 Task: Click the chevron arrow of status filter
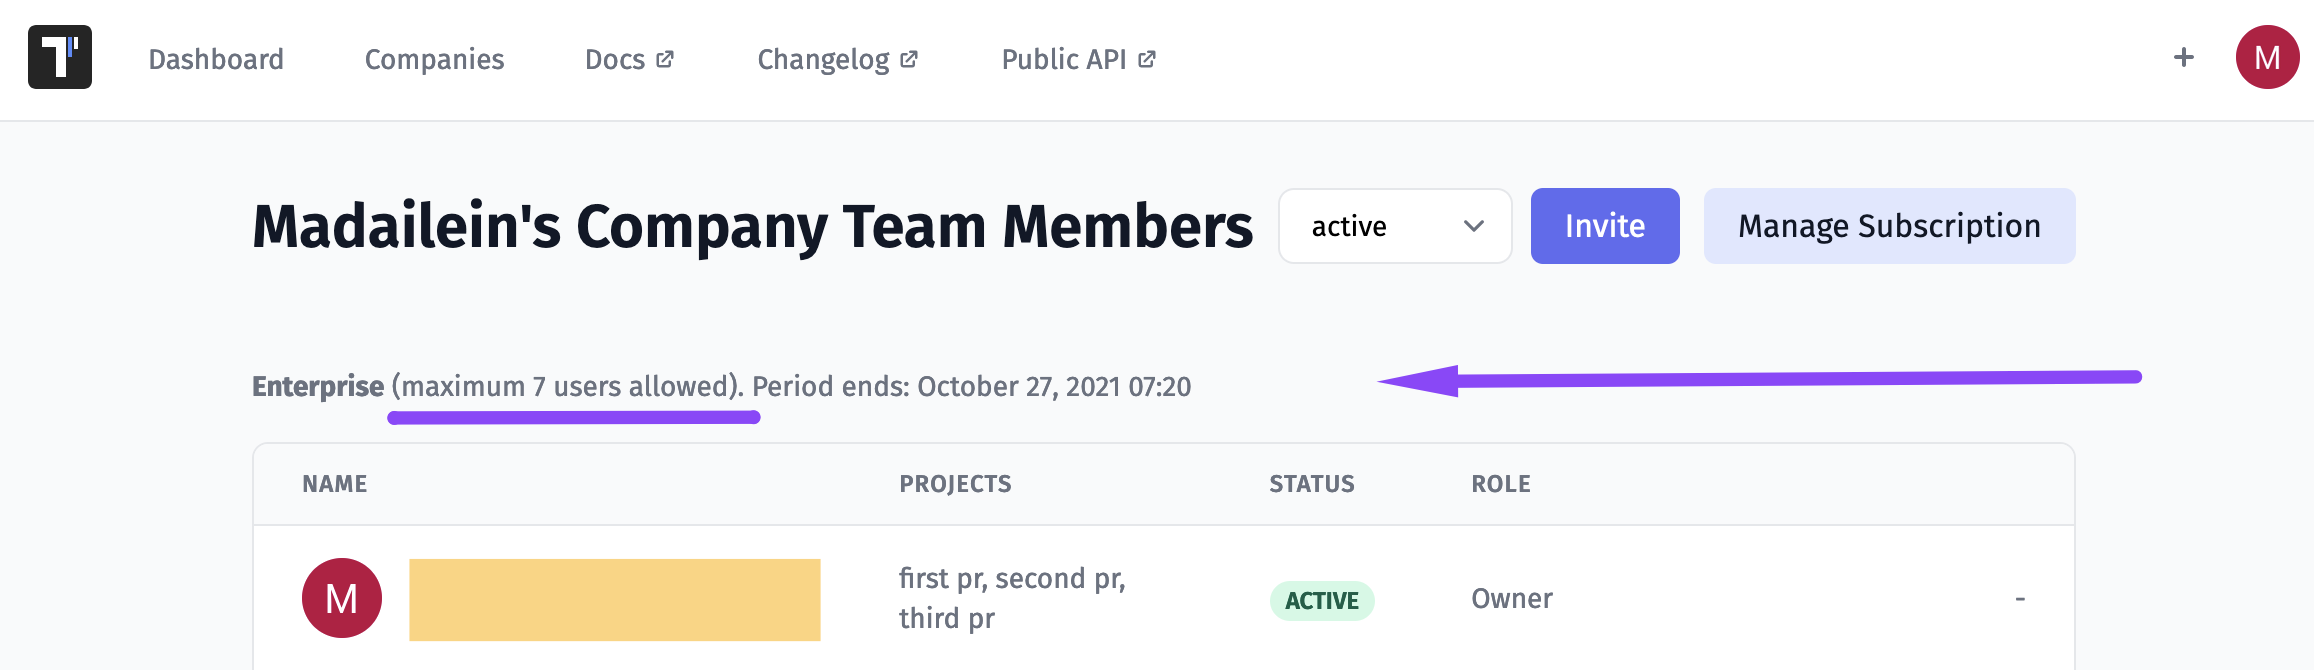(x=1473, y=226)
